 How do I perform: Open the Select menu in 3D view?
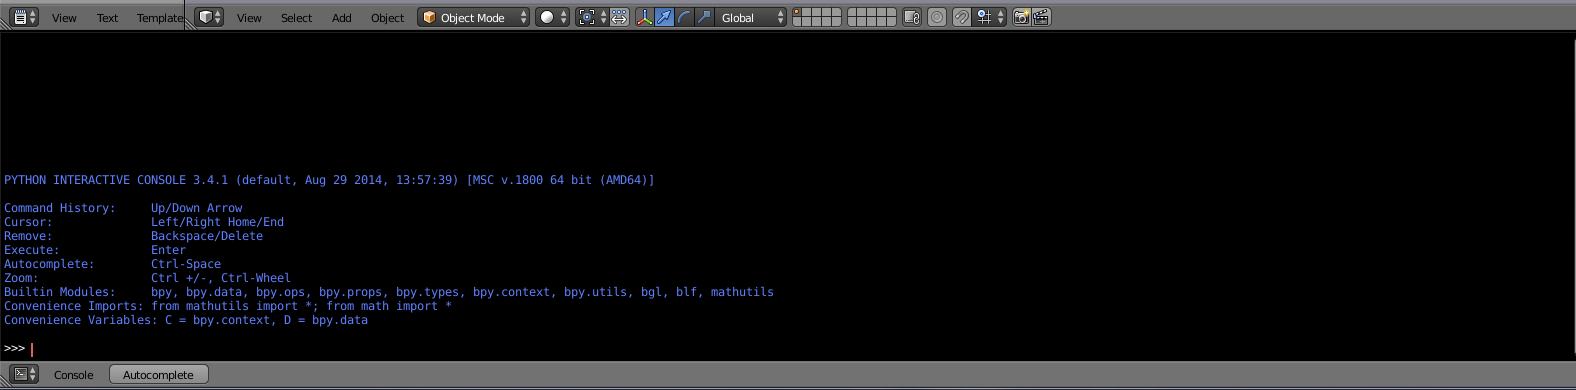click(296, 18)
